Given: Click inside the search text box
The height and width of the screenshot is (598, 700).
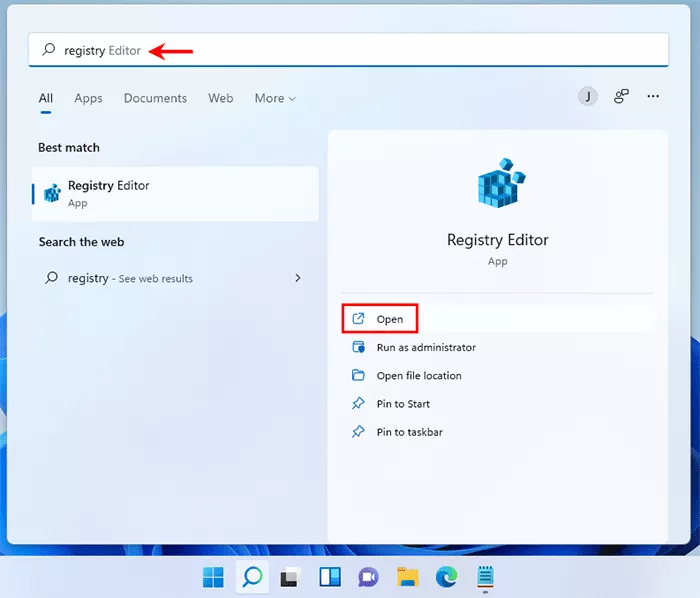Looking at the screenshot, I should click(x=400, y=50).
